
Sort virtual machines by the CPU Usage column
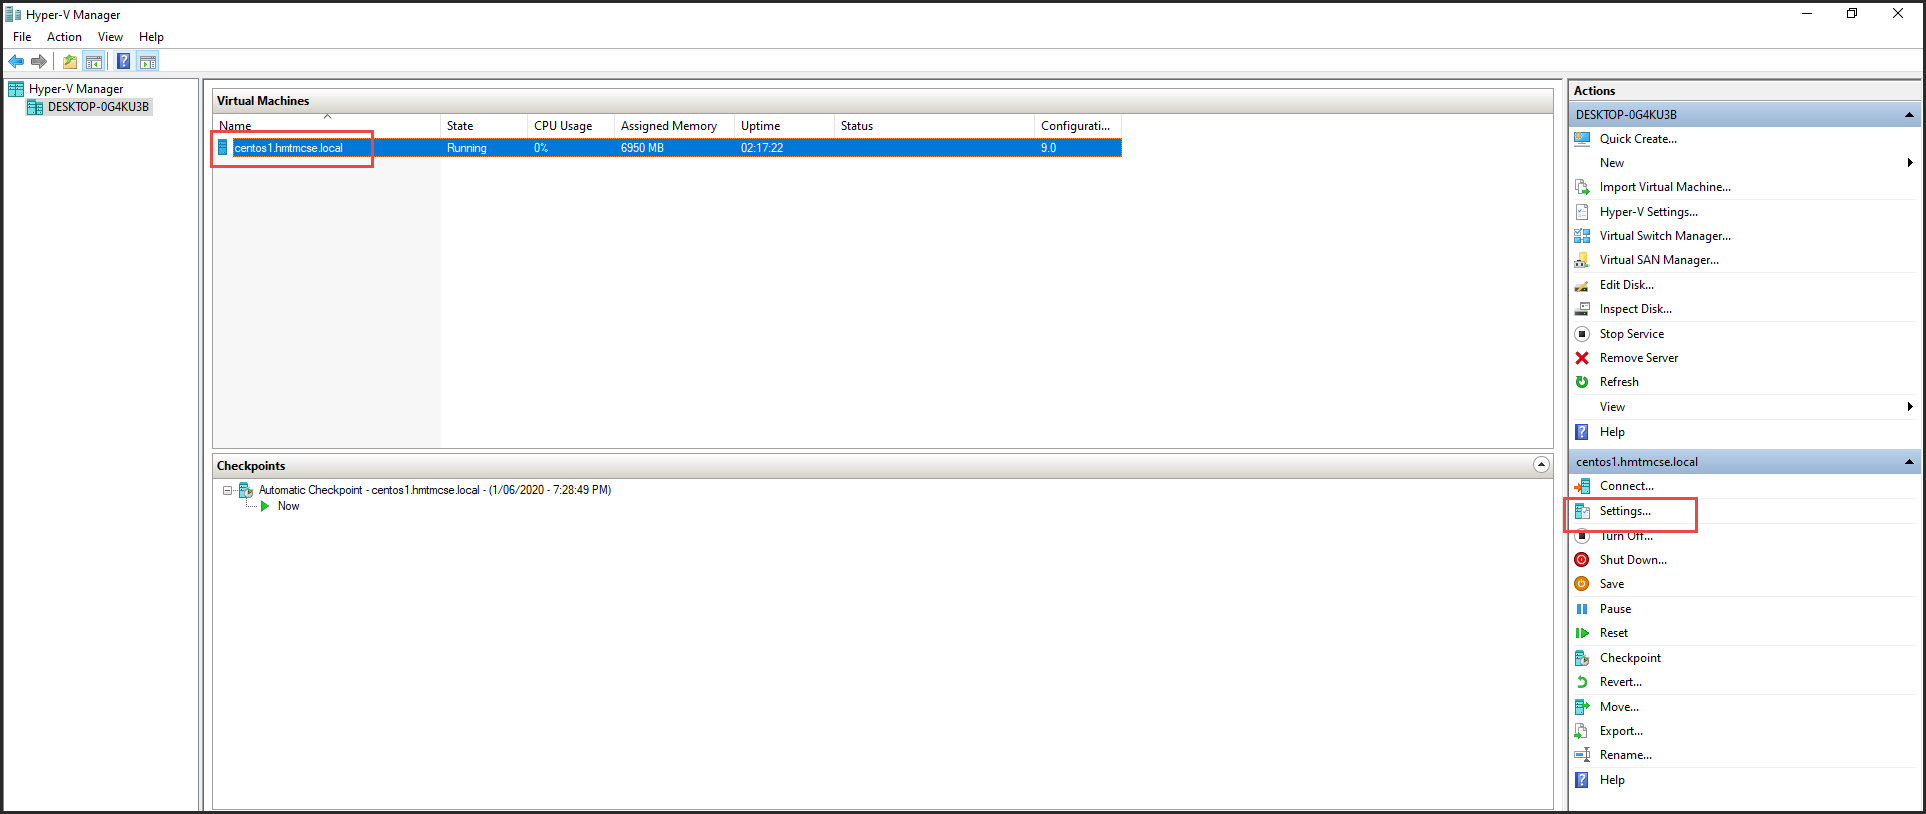tap(563, 126)
